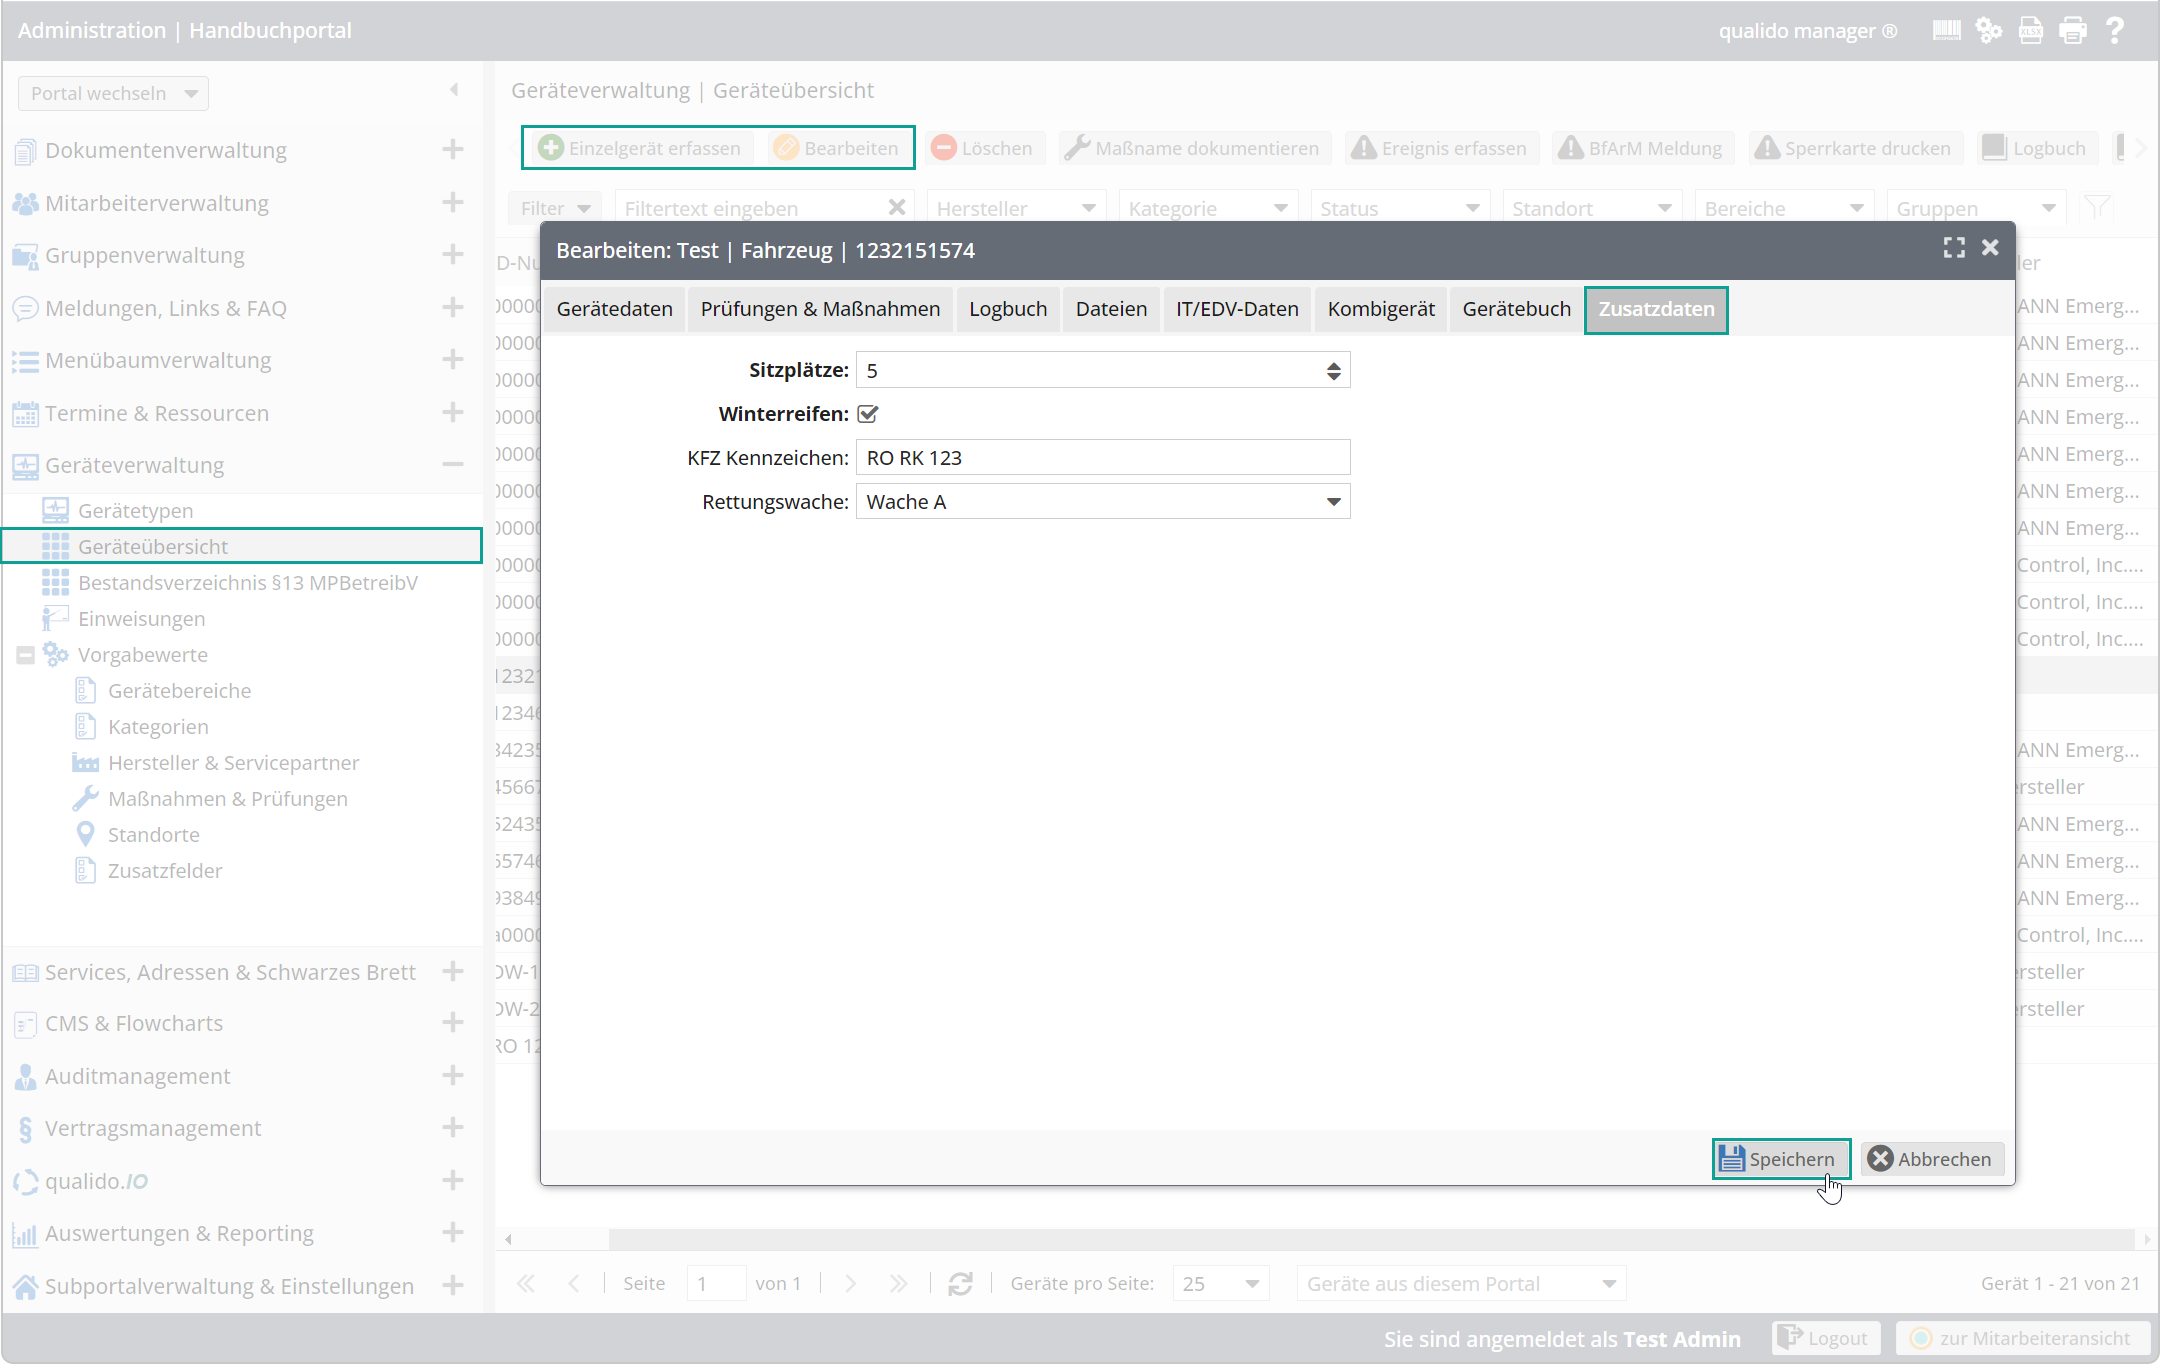Viewport: 2162px width, 1366px height.
Task: Uncheck the Winterreifen checkbox
Action: coord(868,414)
